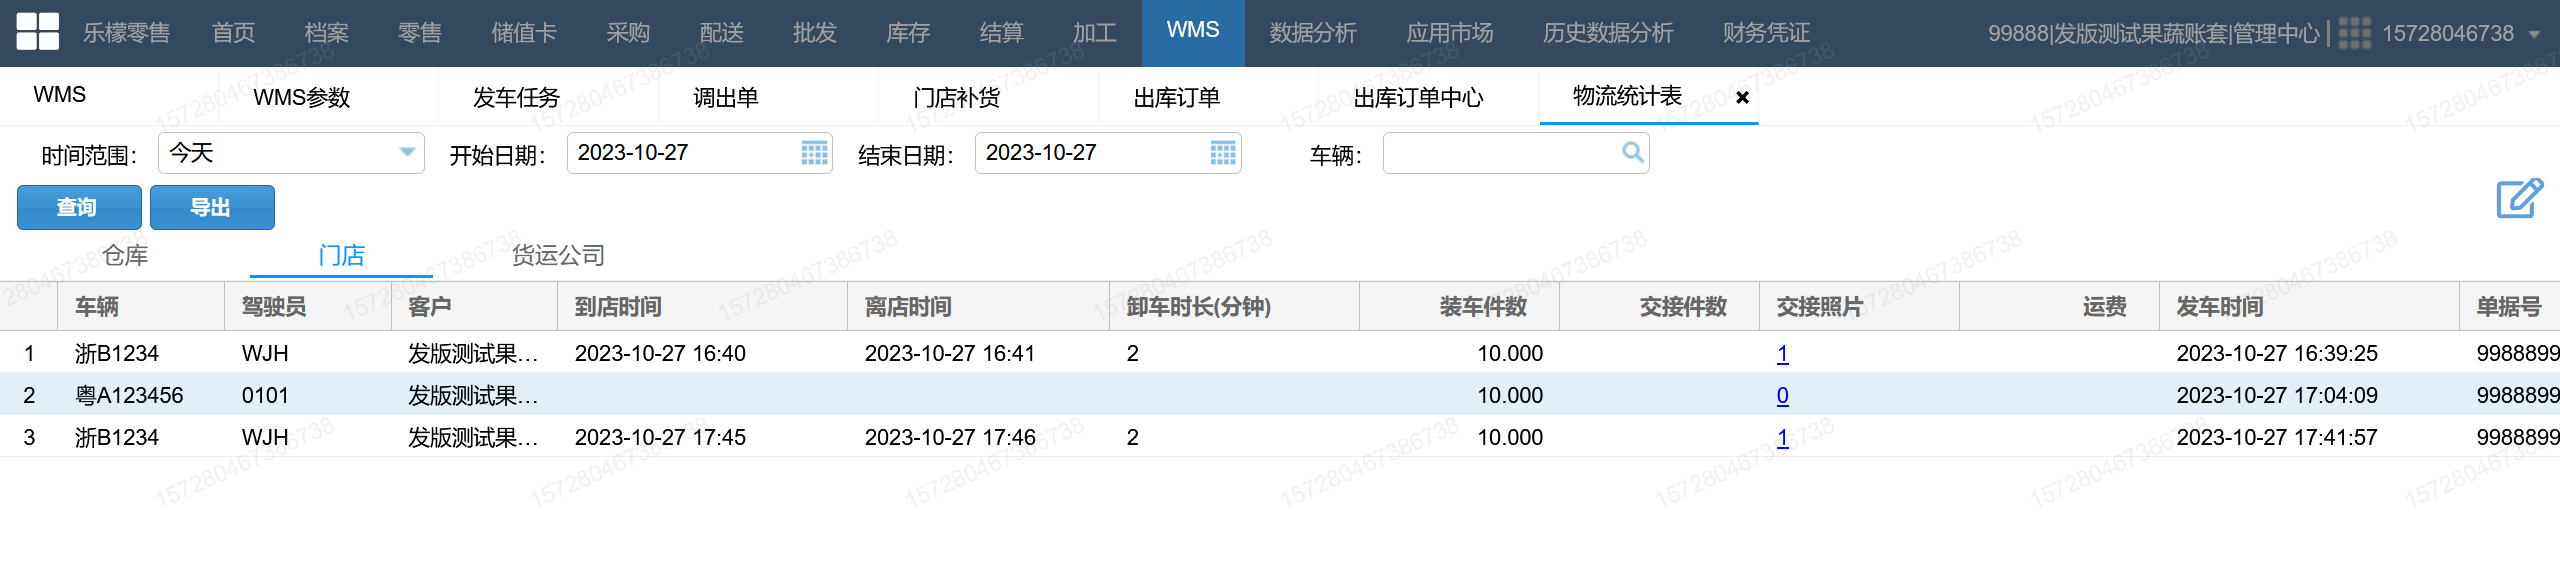Image resolution: width=2560 pixels, height=585 pixels.
Task: Open 交接照片 link 0 in row 2
Action: tap(1782, 395)
